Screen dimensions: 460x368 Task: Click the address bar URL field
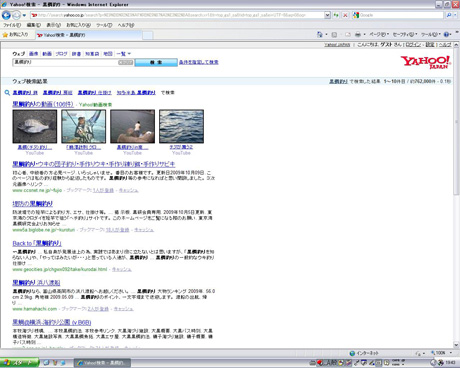(177, 15)
